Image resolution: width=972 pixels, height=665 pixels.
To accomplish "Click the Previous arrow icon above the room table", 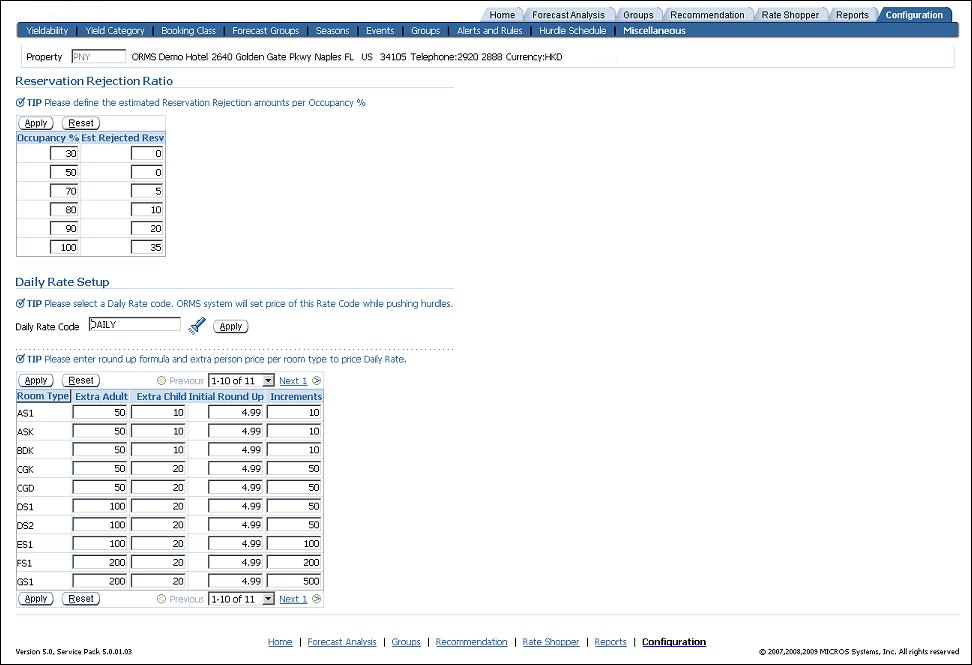I will pyautogui.click(x=160, y=380).
